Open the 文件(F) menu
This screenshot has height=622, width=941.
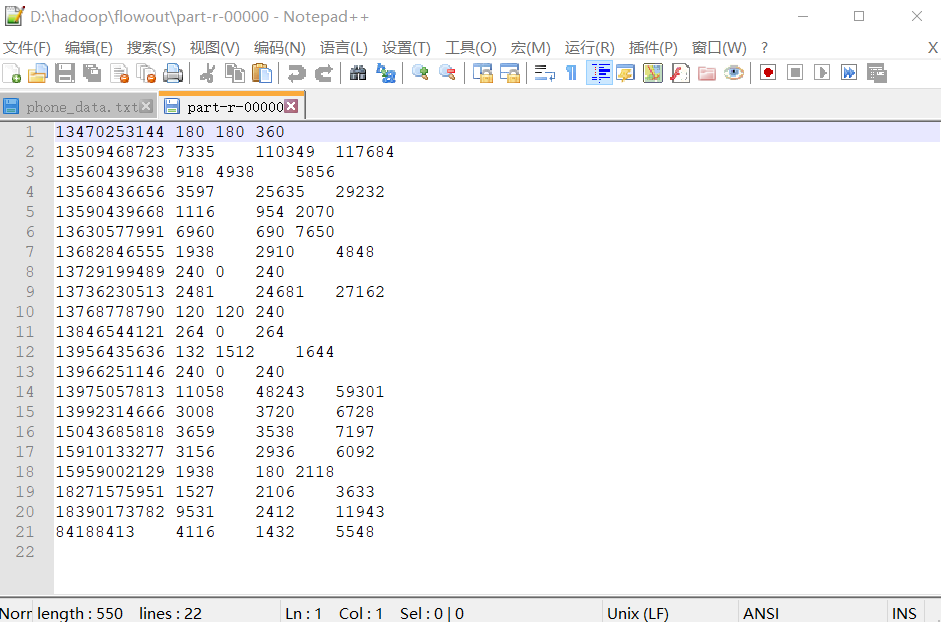tap(27, 47)
